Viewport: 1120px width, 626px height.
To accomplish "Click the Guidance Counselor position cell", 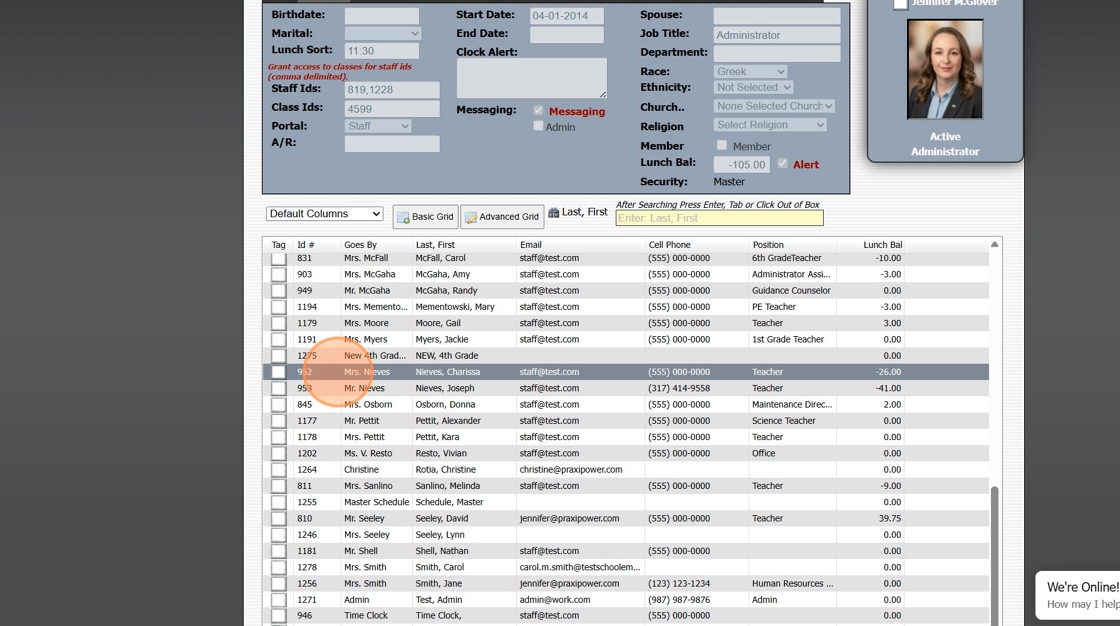I will (x=791, y=291).
